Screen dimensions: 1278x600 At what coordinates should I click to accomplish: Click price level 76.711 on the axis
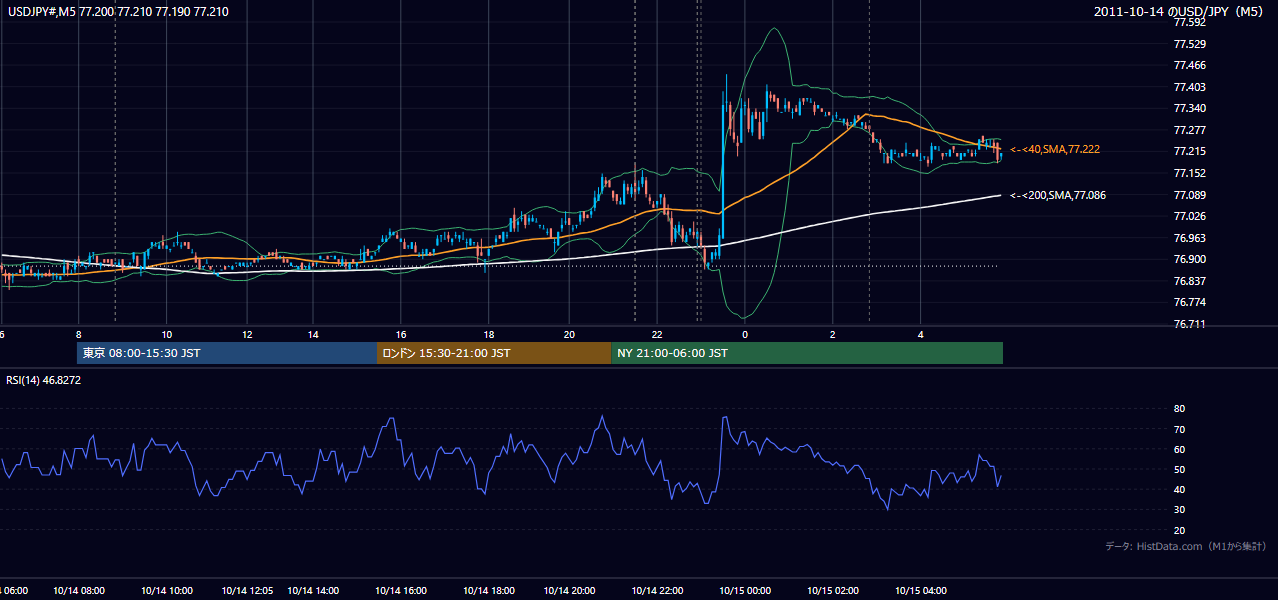pyautogui.click(x=1189, y=324)
